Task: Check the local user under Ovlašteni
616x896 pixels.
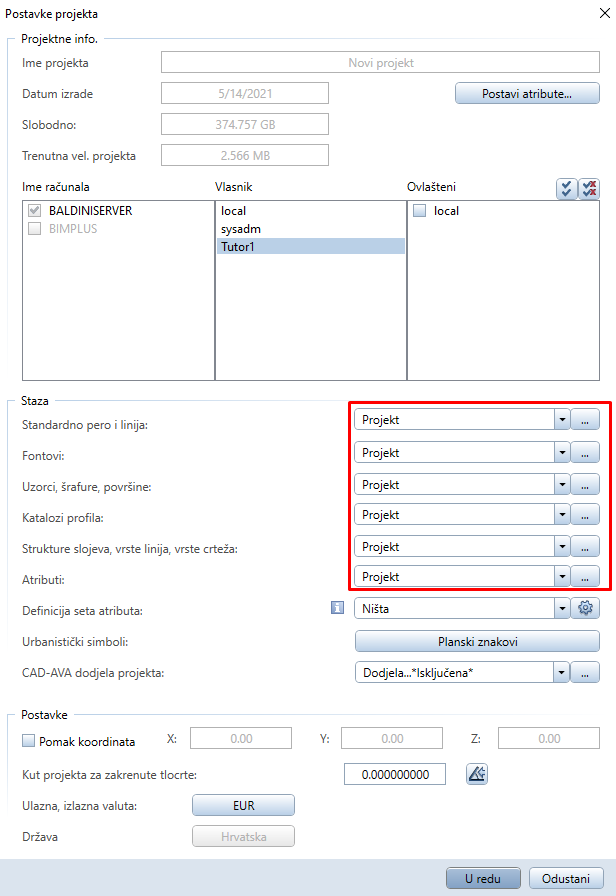Action: 419,211
